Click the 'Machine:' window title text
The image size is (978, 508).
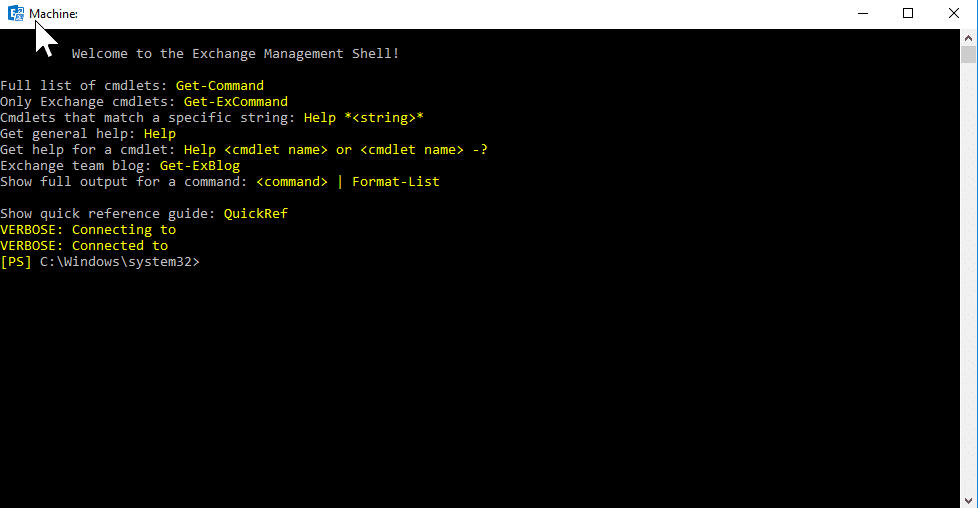[x=54, y=14]
